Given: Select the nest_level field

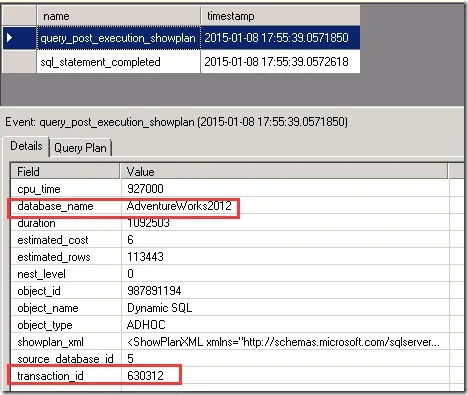Looking at the screenshot, I should coord(41,274).
